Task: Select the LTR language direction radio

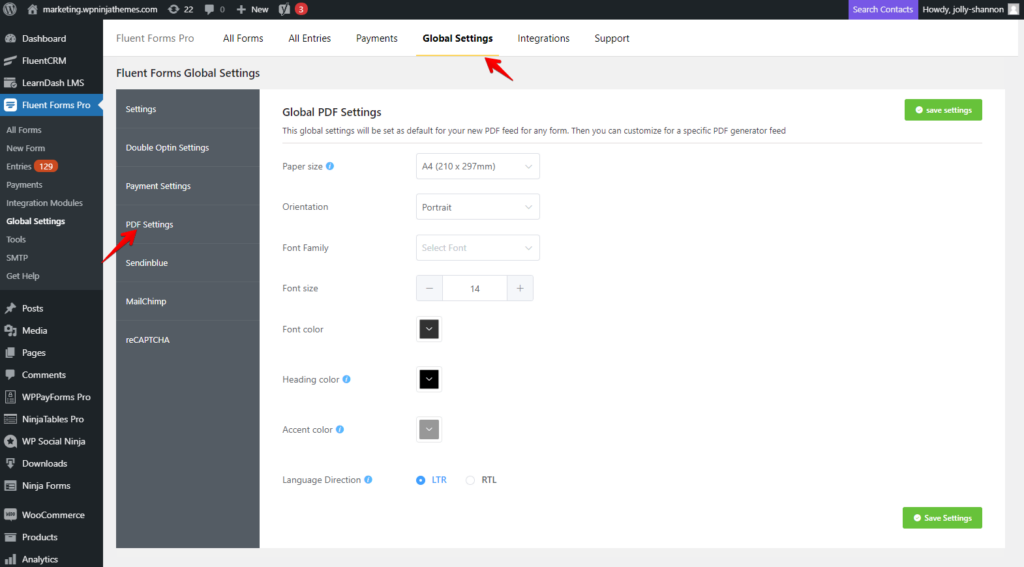Action: click(421, 480)
